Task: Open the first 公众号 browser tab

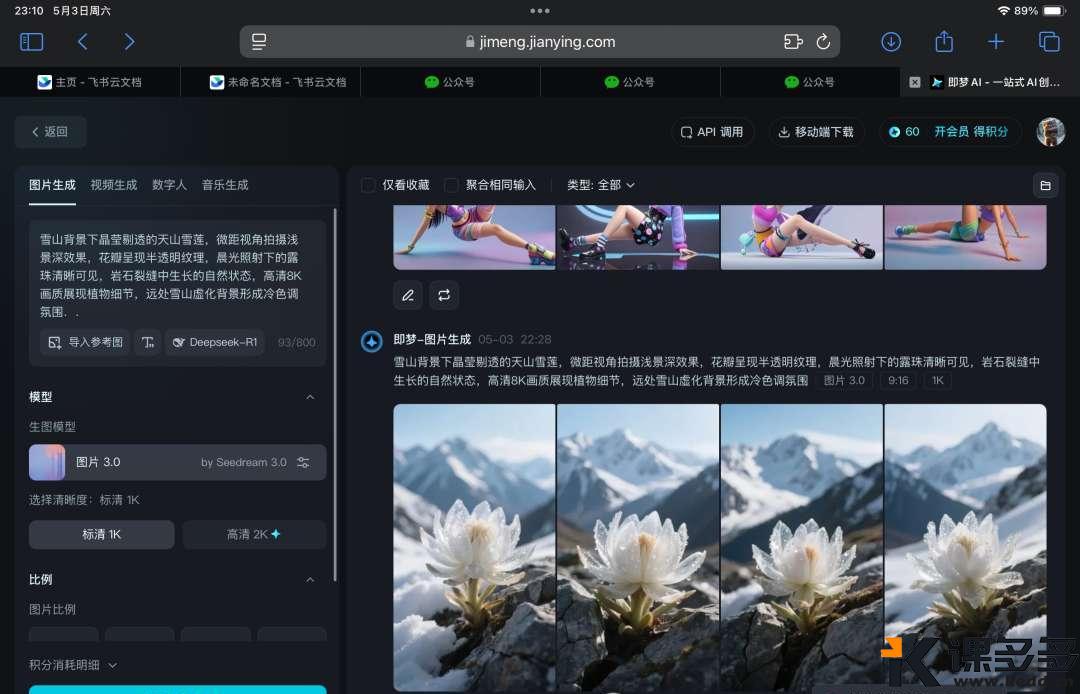Action: coord(450,82)
